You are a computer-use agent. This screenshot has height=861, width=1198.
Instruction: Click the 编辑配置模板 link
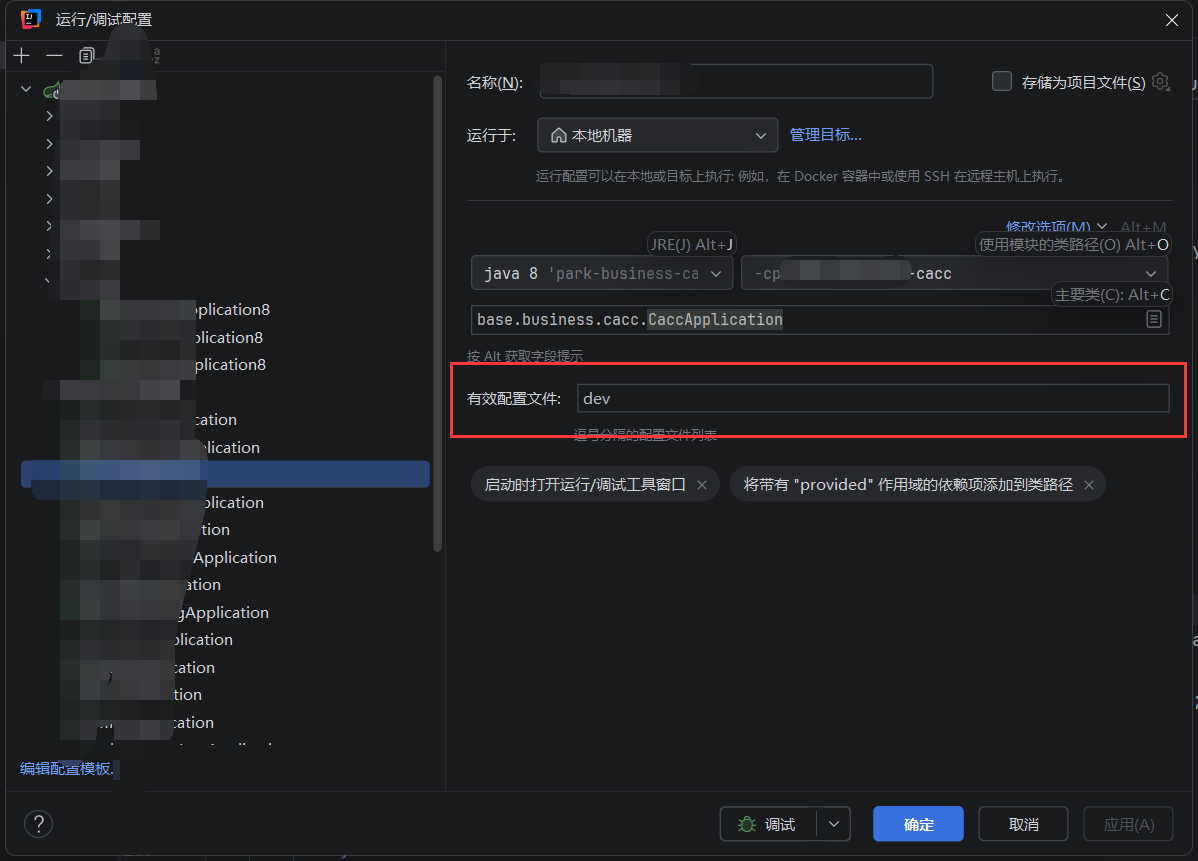66,769
